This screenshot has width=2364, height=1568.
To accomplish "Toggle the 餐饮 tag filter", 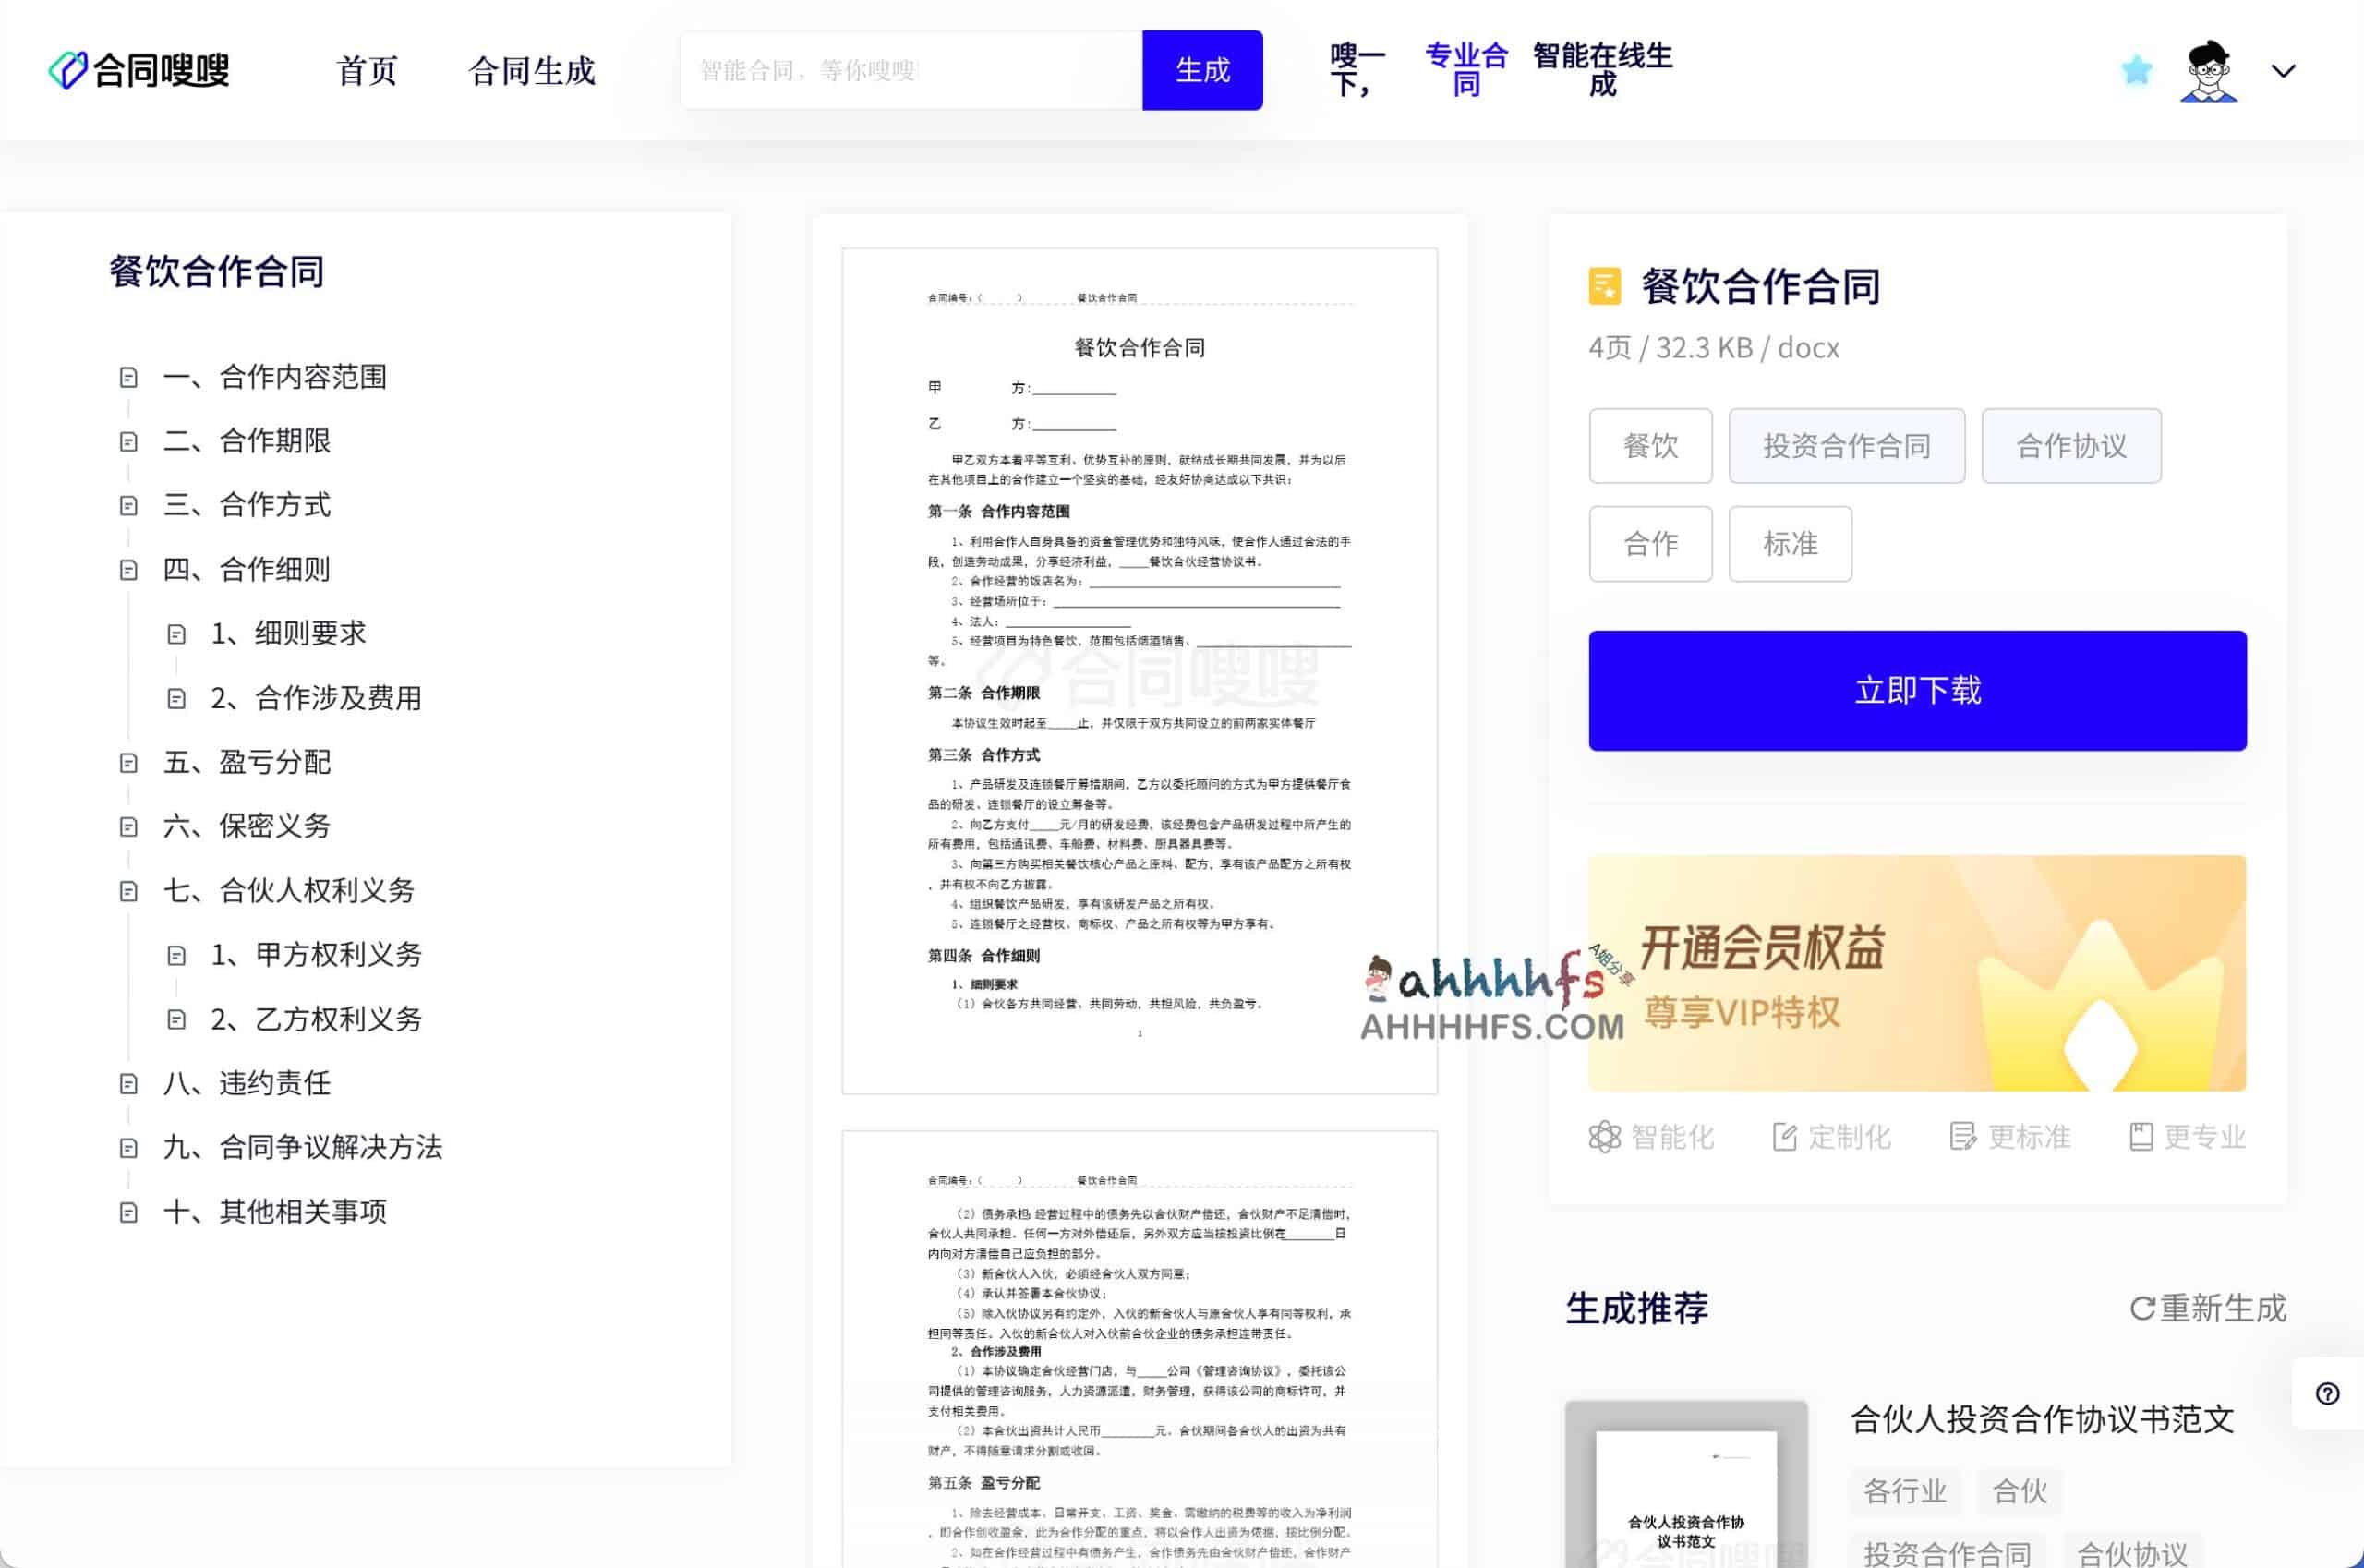I will pyautogui.click(x=1651, y=446).
